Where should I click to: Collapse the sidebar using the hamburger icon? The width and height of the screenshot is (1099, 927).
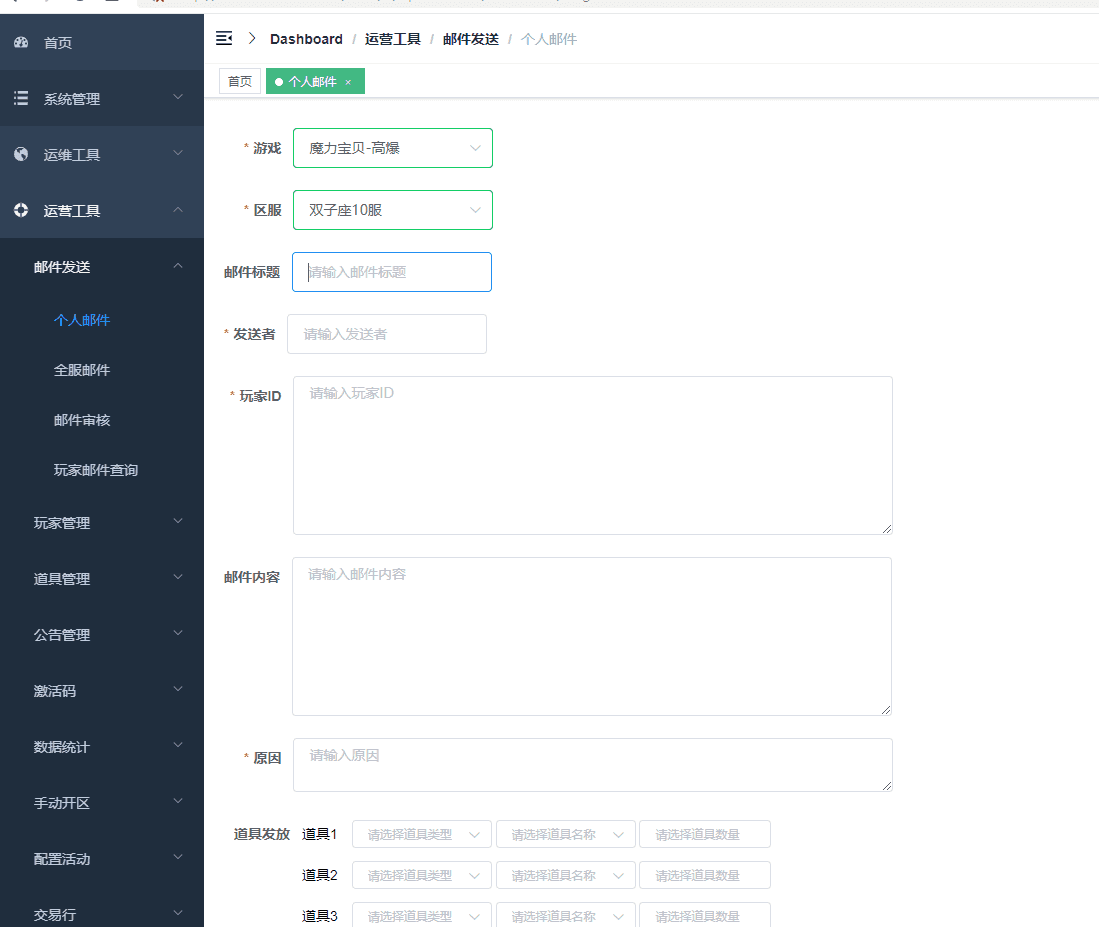224,38
